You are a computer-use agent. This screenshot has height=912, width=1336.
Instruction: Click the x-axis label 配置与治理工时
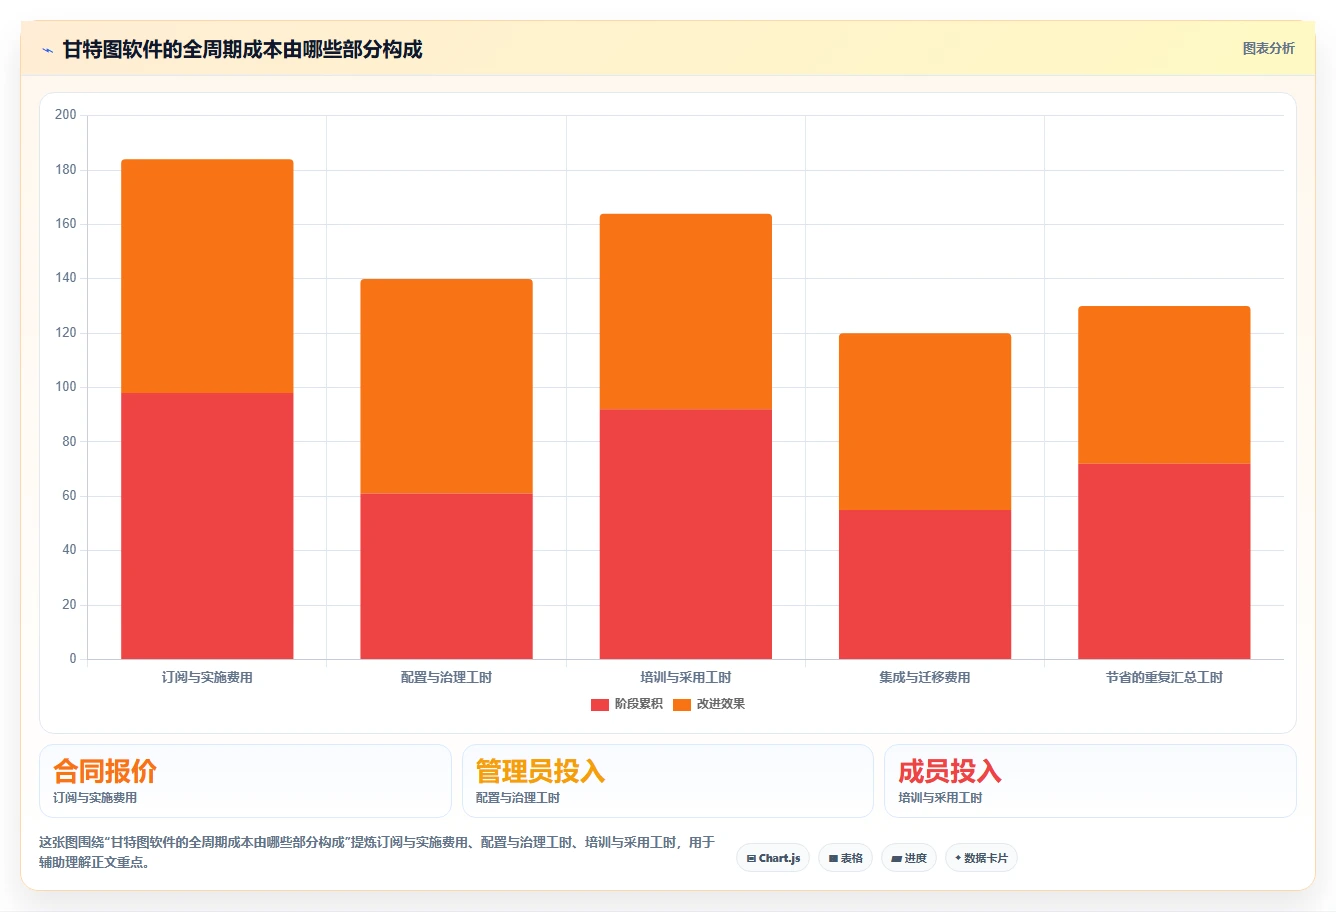pos(446,677)
